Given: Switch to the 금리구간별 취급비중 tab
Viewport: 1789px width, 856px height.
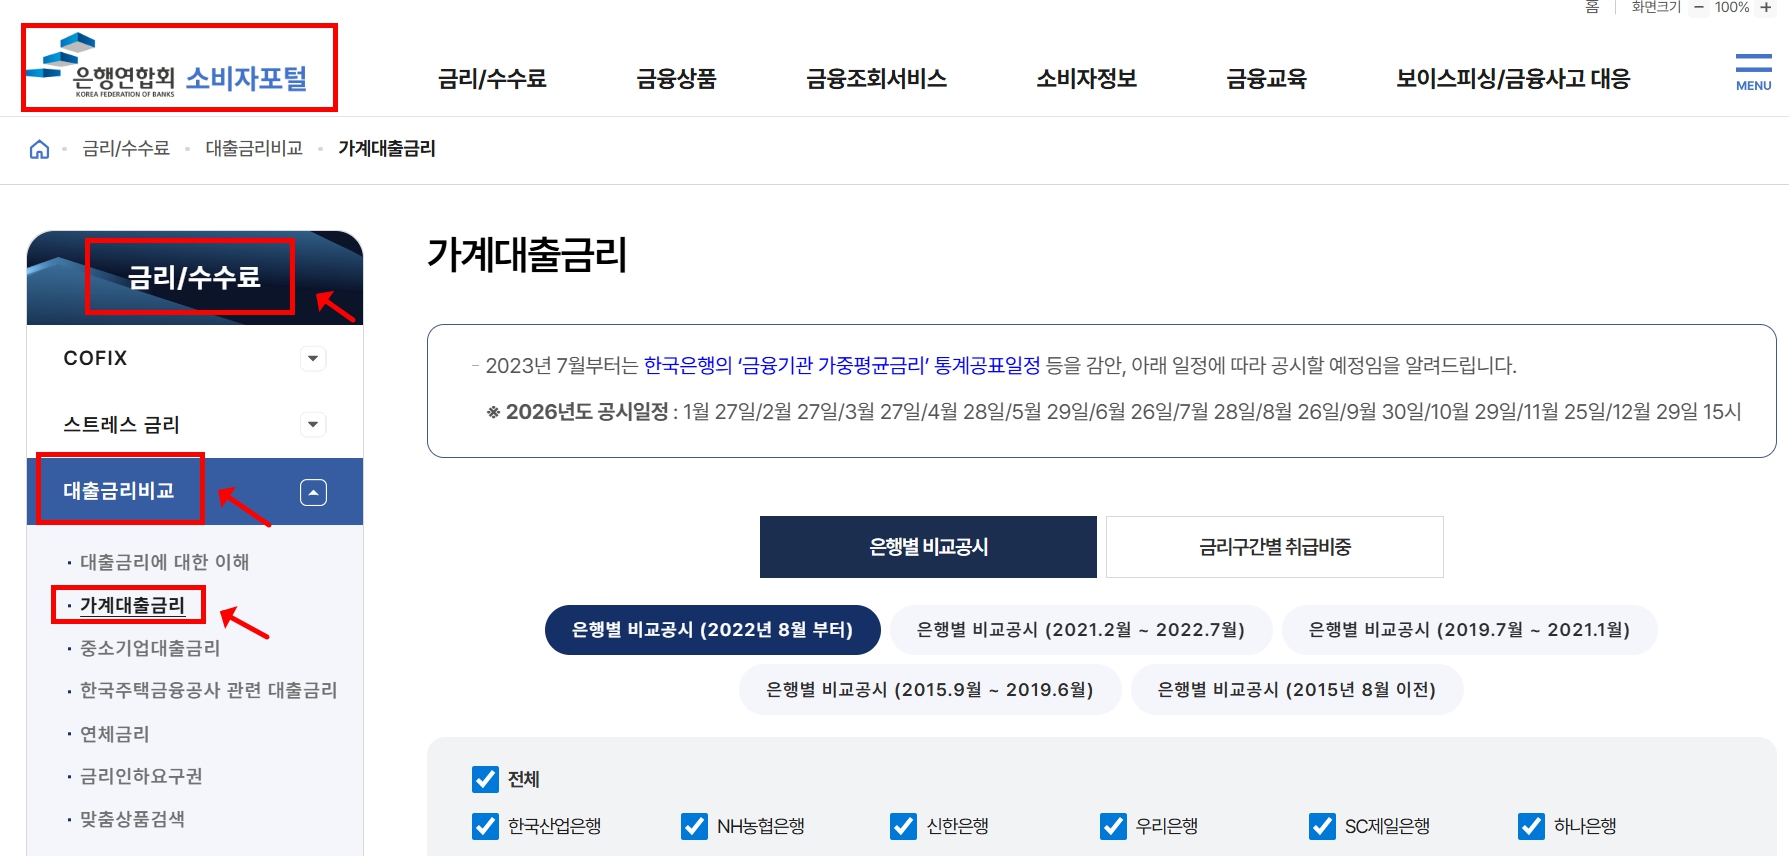Looking at the screenshot, I should (x=1275, y=547).
